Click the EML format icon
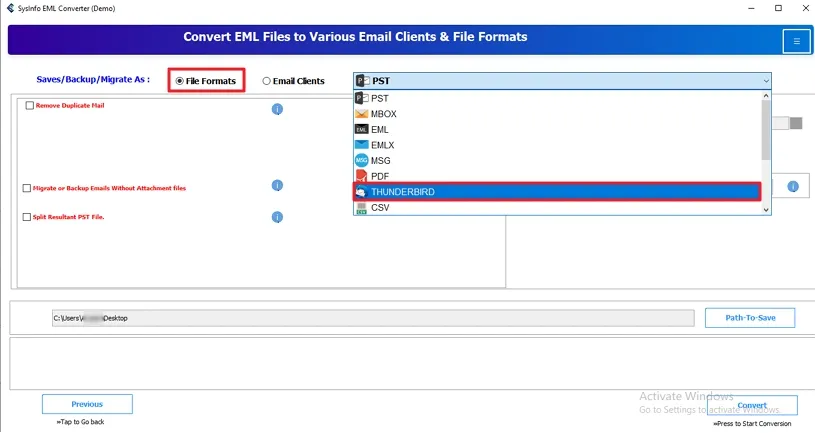The width and height of the screenshot is (815, 433). point(362,129)
